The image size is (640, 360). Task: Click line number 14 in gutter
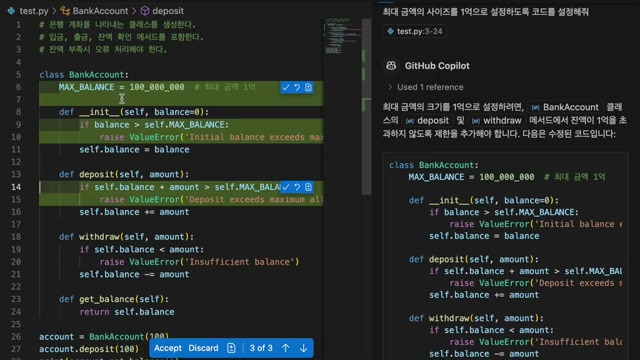point(16,187)
